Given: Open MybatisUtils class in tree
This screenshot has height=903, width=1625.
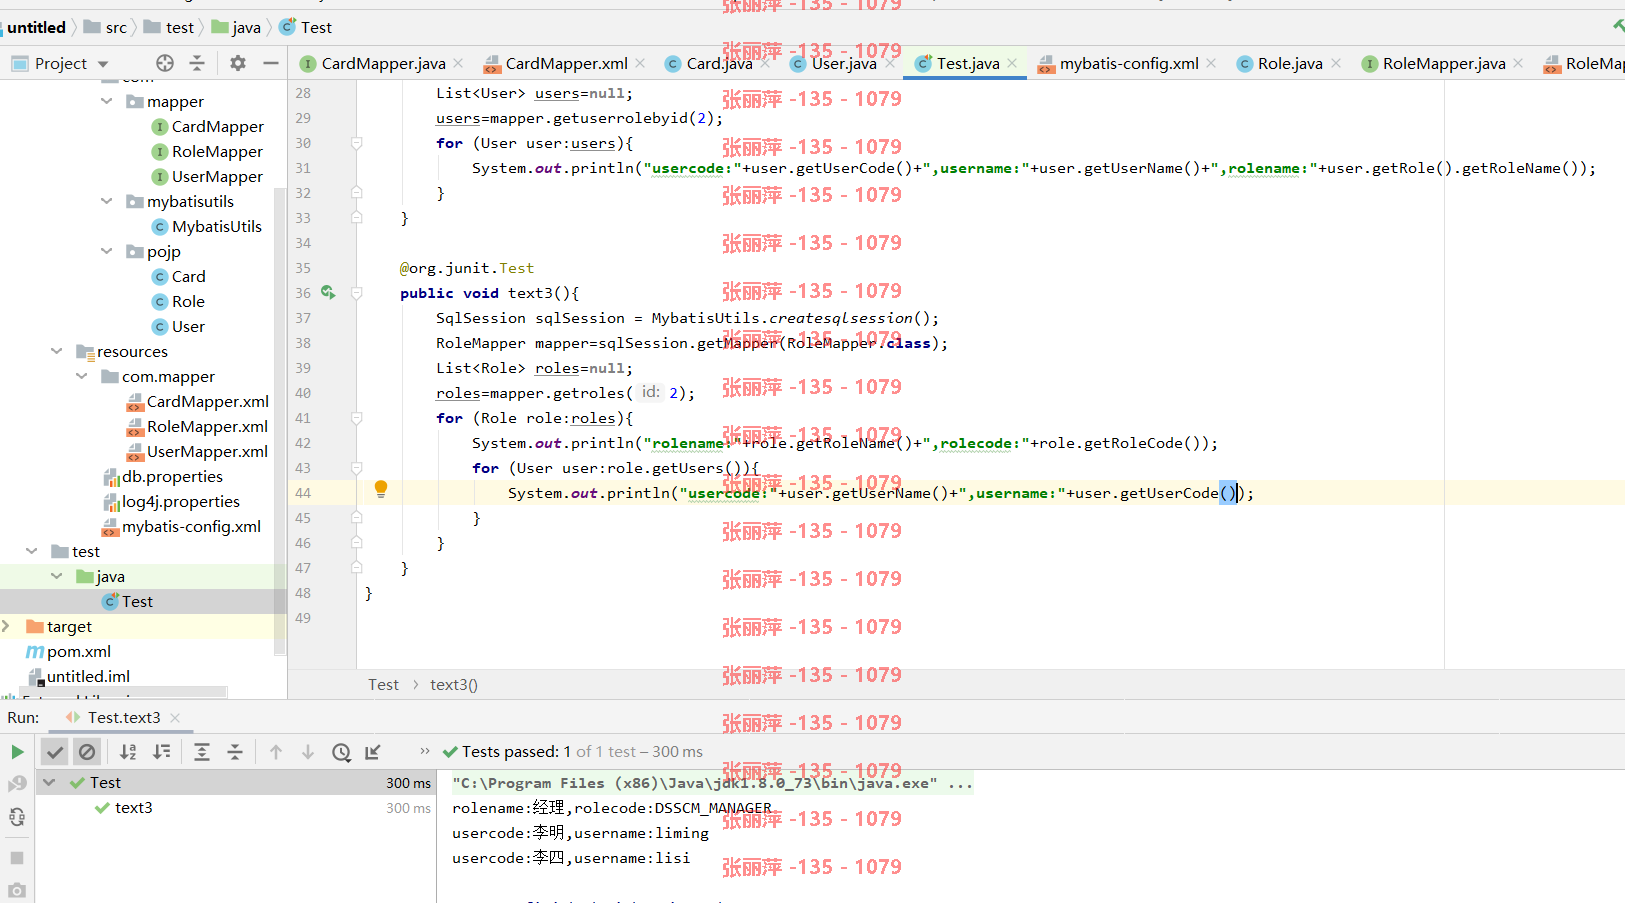Looking at the screenshot, I should pyautogui.click(x=207, y=226).
